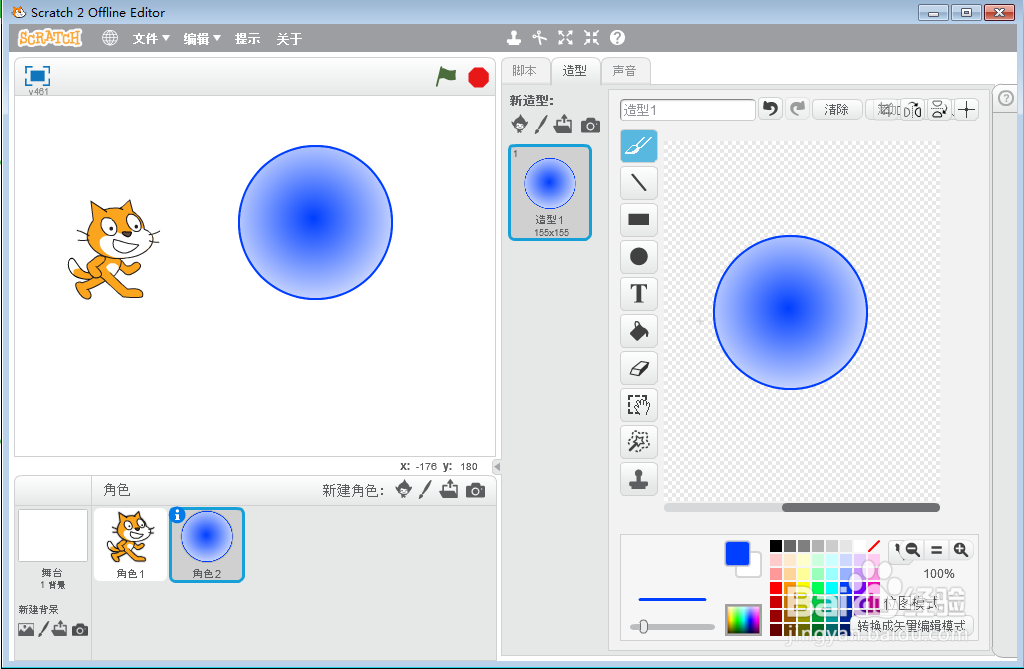The width and height of the screenshot is (1024, 669).
Task: Select the Line tool
Action: click(x=638, y=182)
